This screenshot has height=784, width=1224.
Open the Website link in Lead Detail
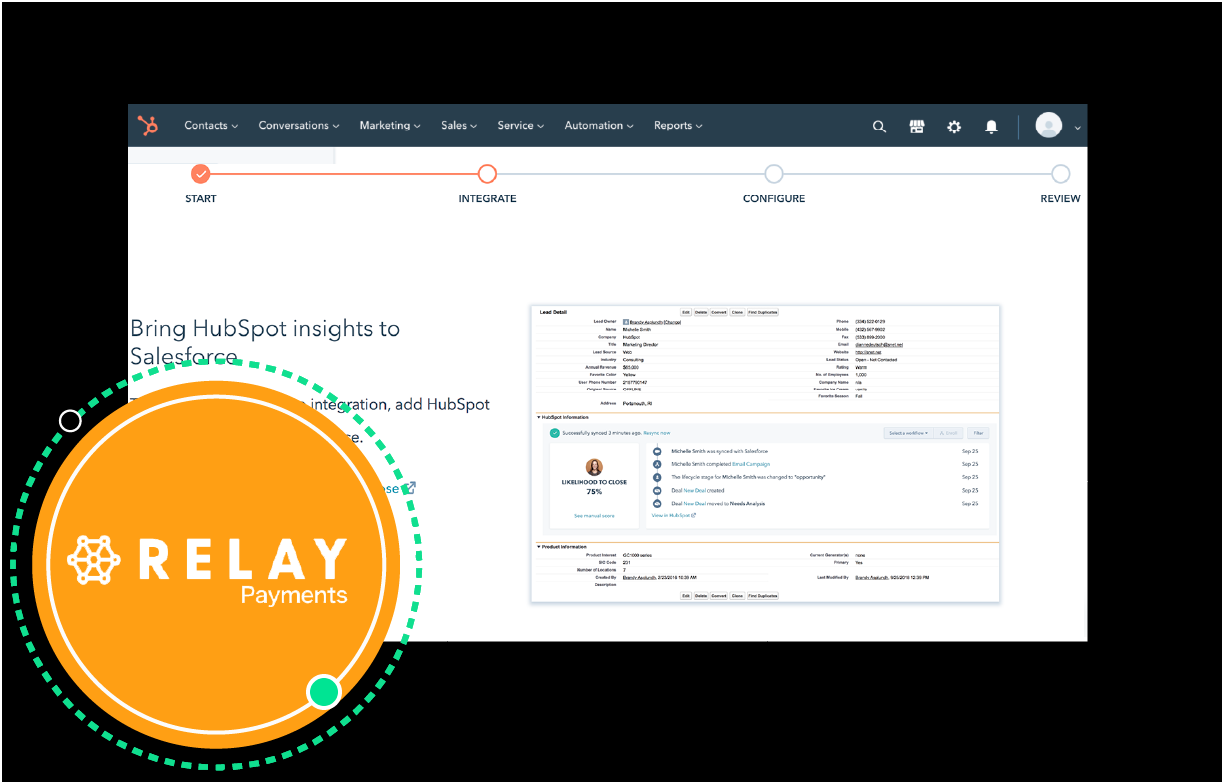pos(867,352)
